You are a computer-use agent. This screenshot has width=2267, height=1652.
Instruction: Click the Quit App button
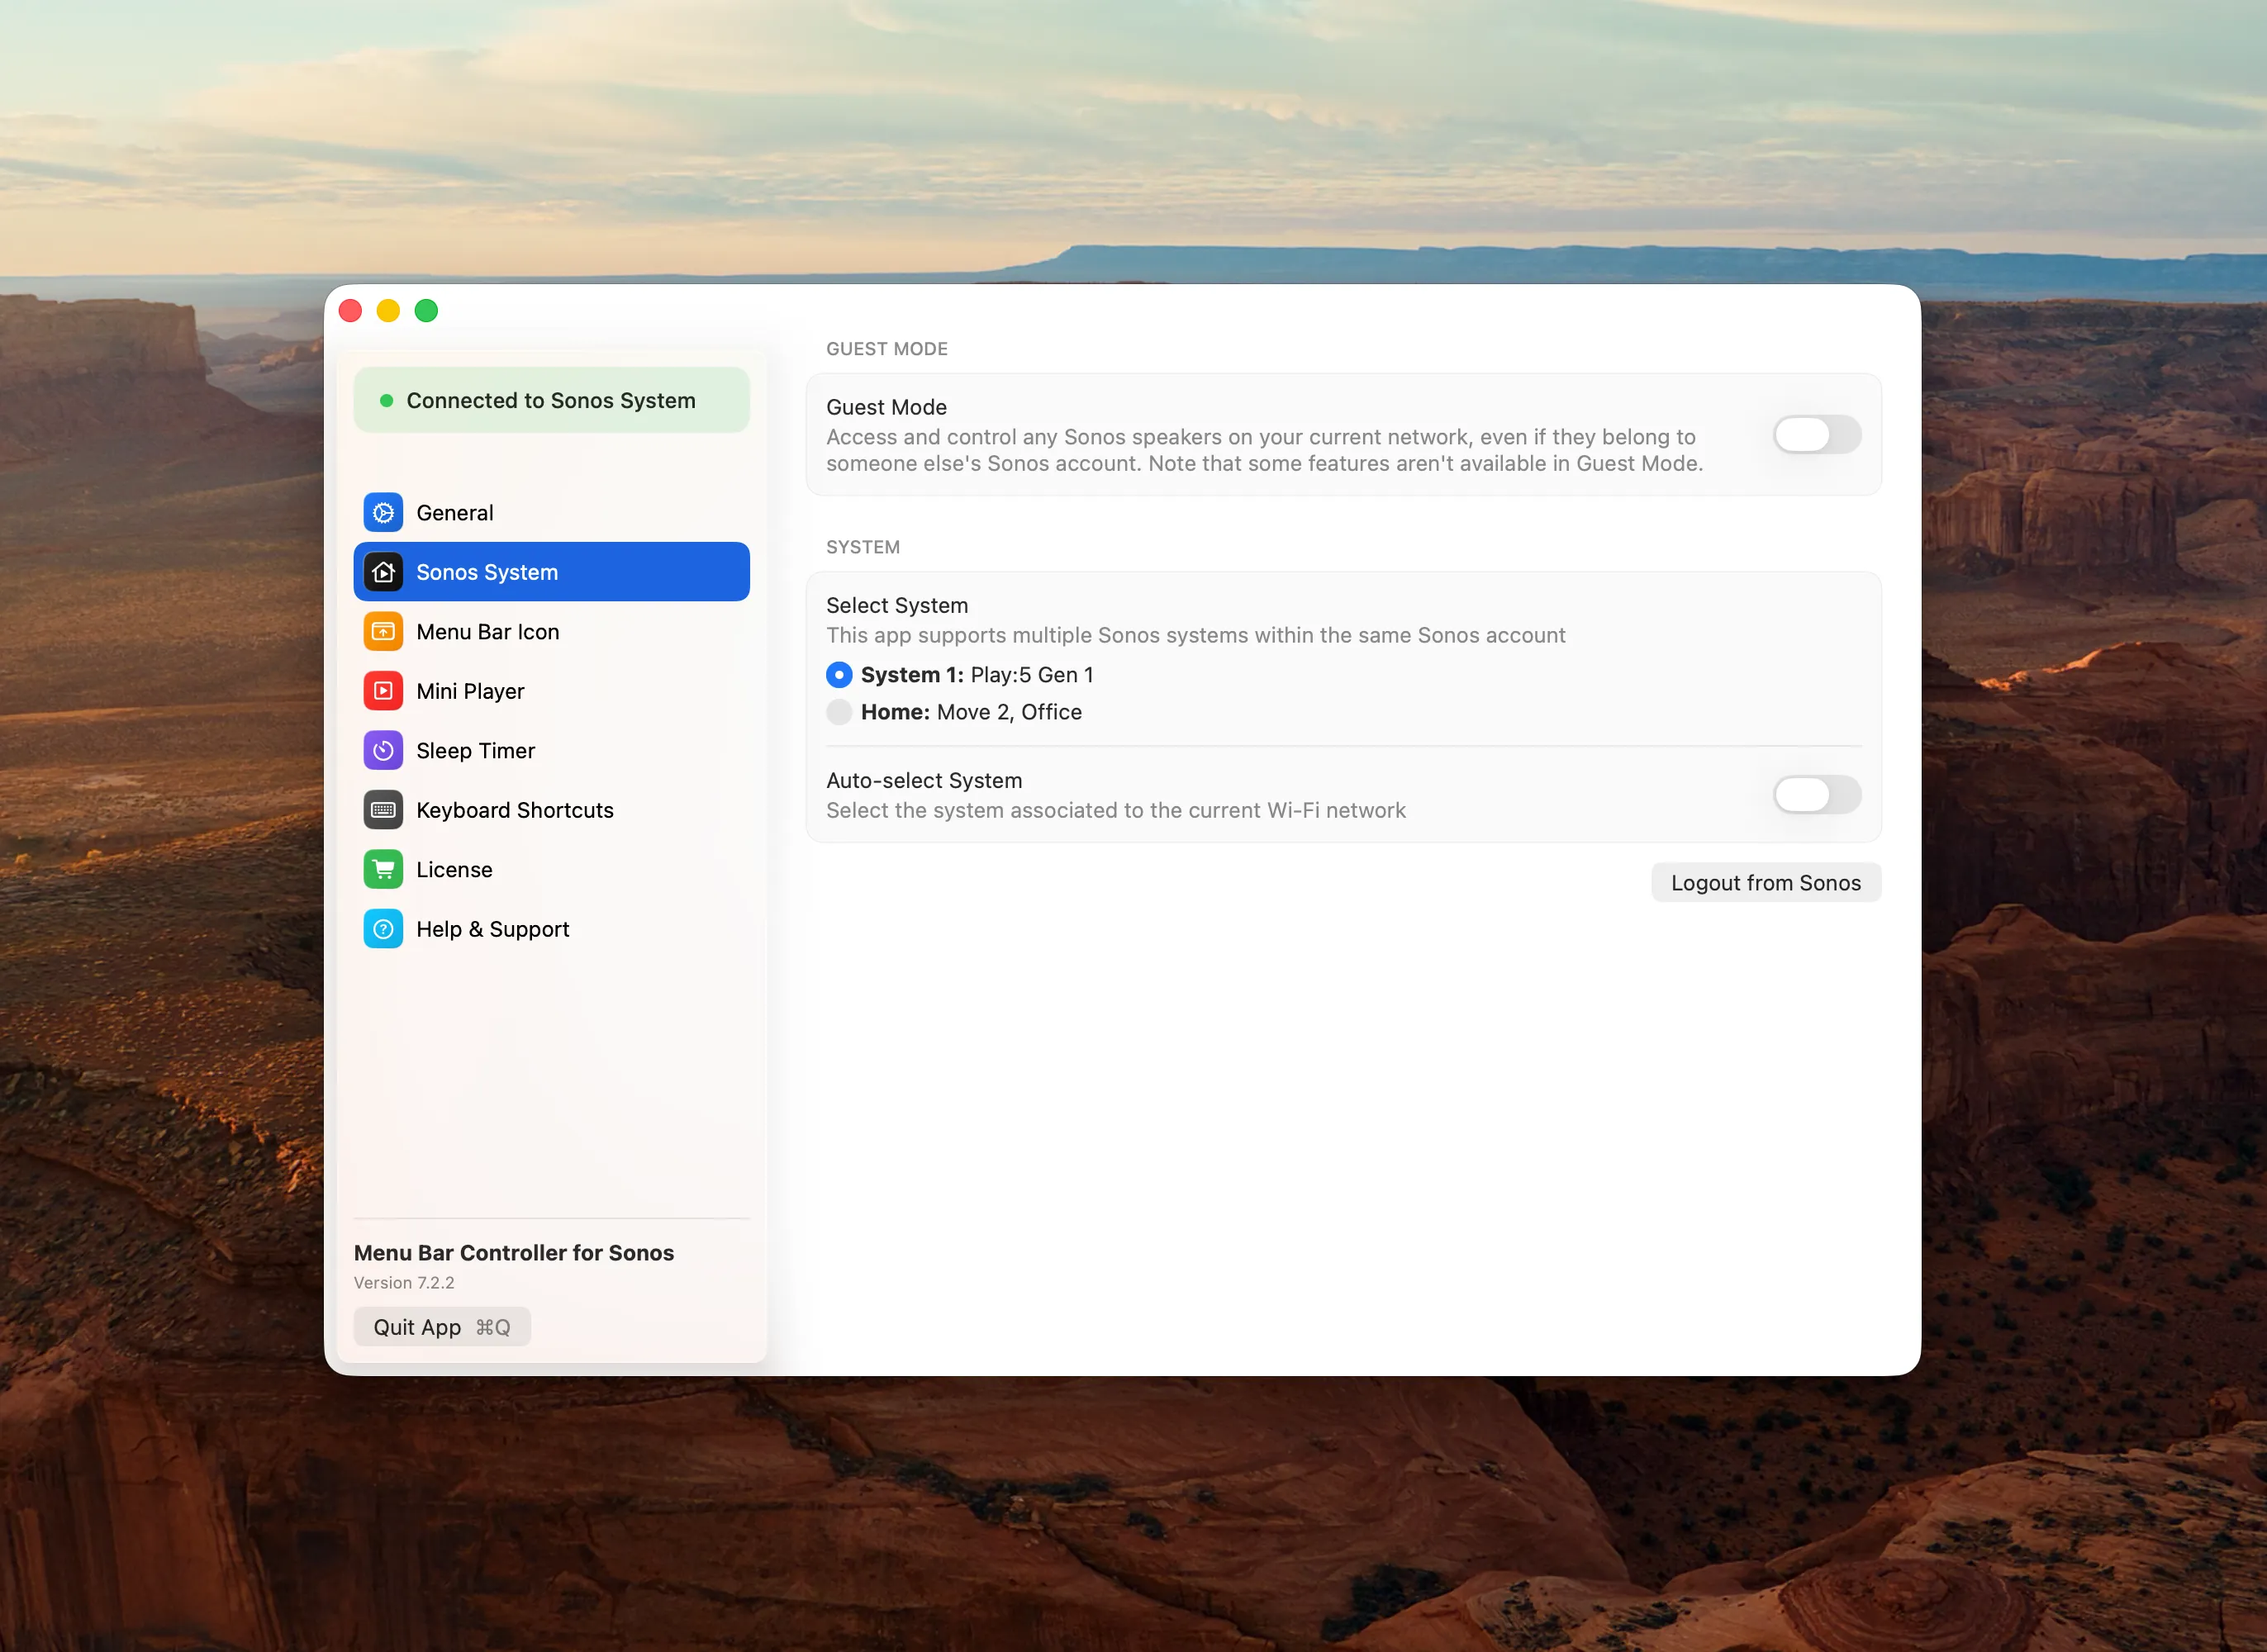click(x=442, y=1327)
